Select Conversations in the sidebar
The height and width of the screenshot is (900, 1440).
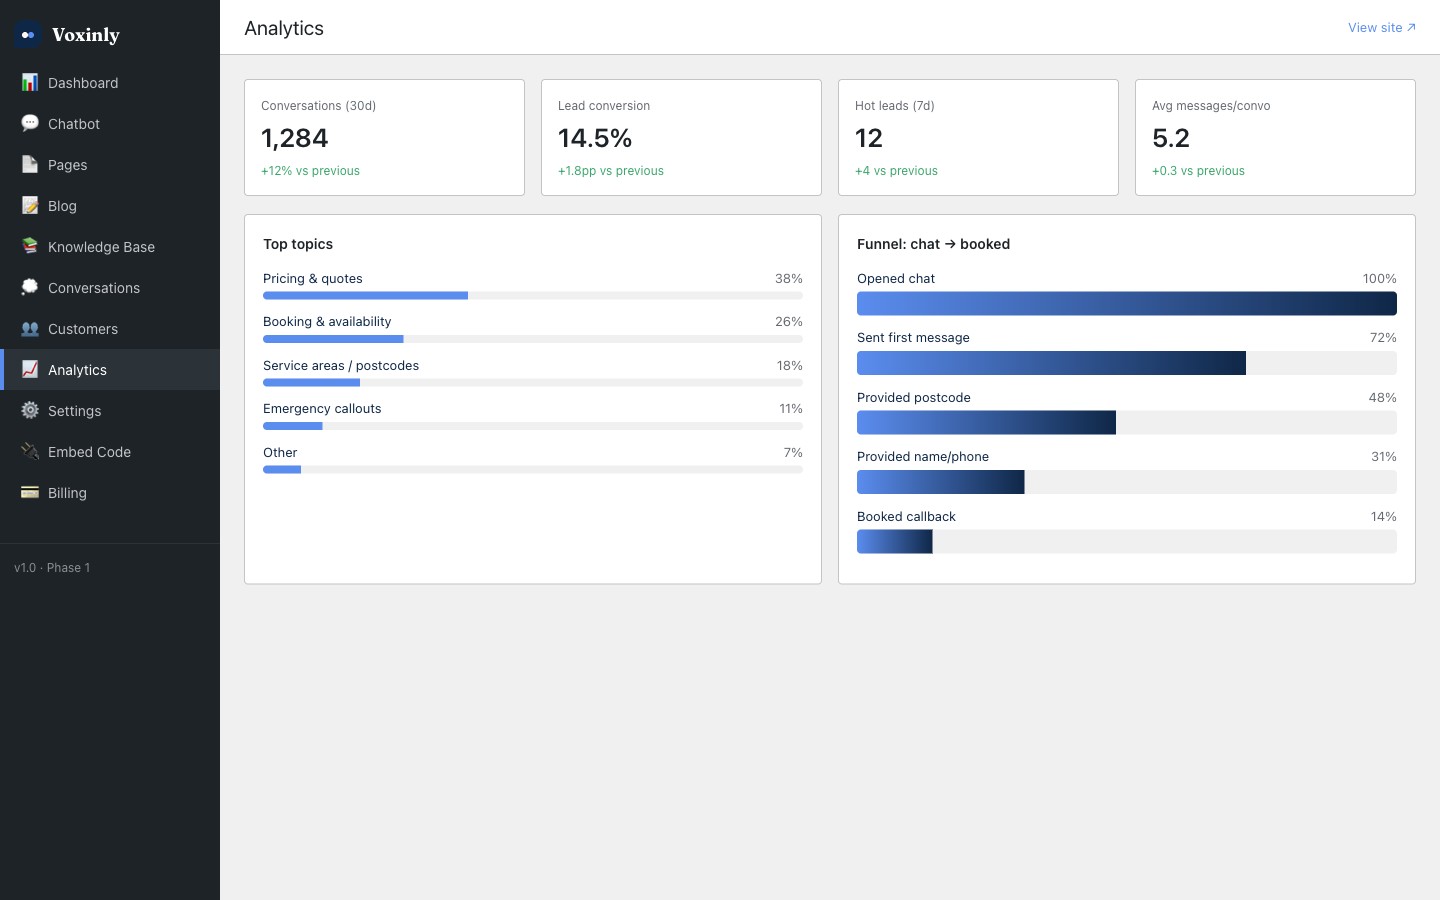pos(110,288)
